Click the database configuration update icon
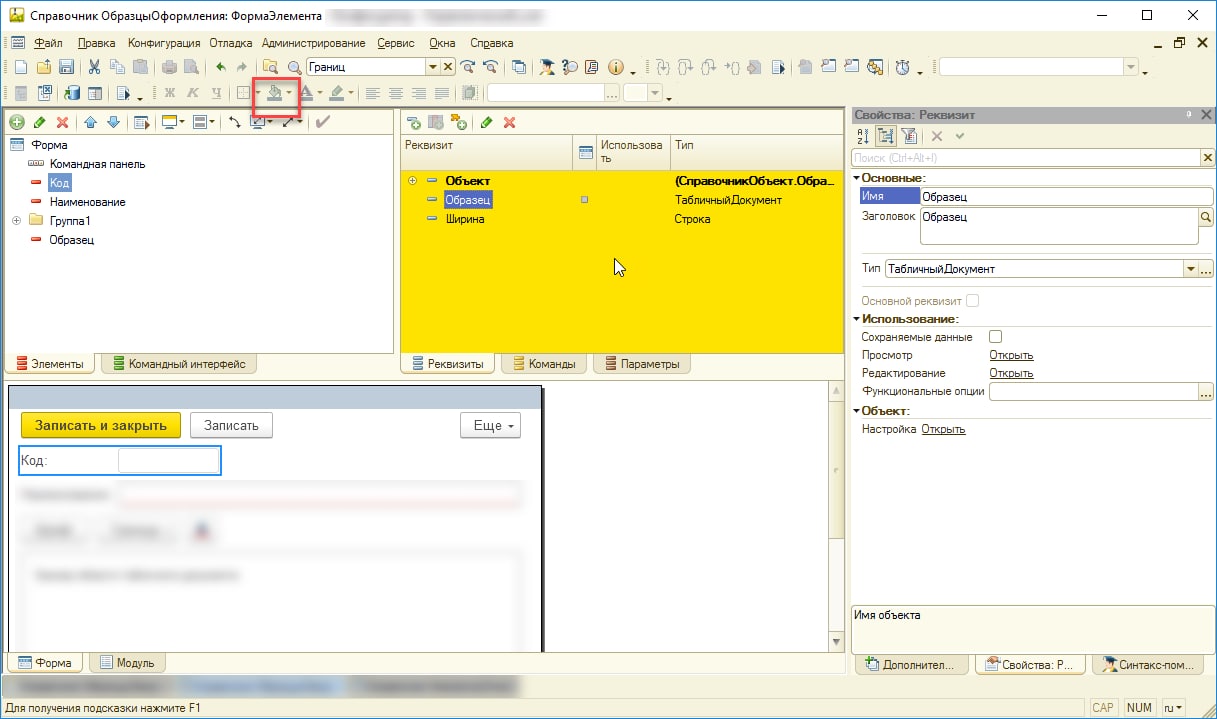The image size is (1217, 719). point(72,93)
